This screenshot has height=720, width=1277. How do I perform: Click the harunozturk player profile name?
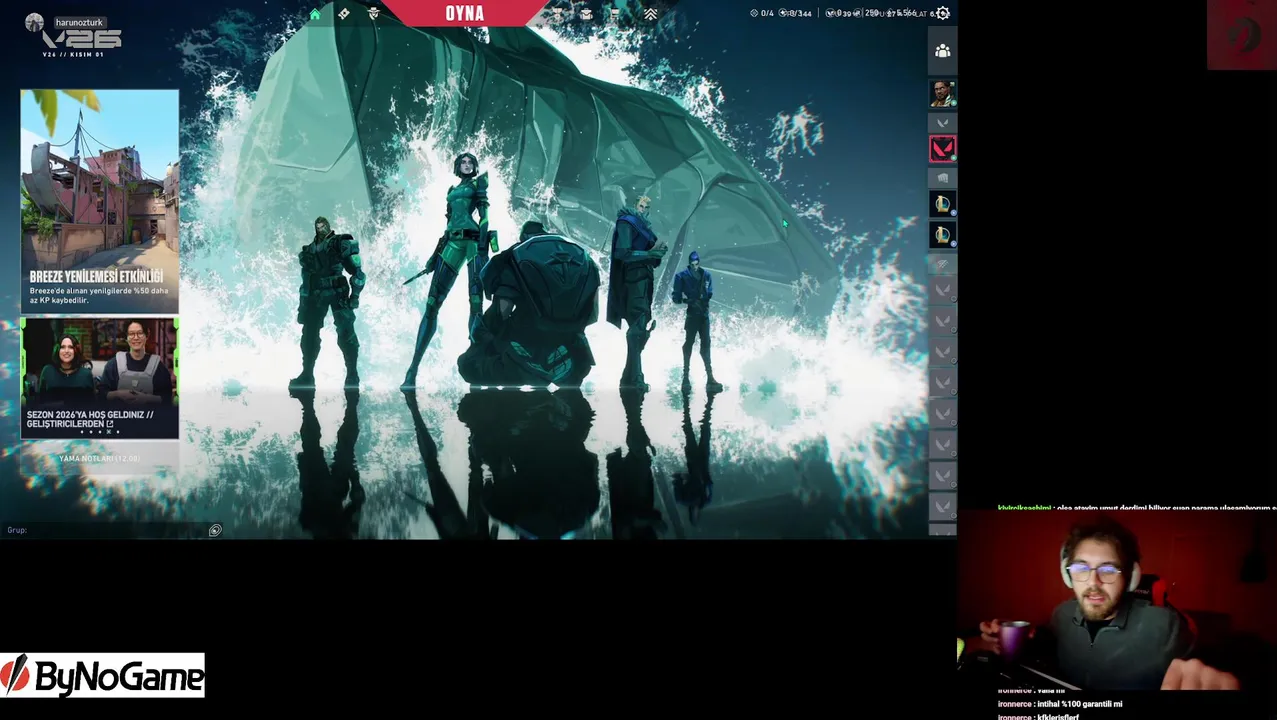click(x=79, y=22)
